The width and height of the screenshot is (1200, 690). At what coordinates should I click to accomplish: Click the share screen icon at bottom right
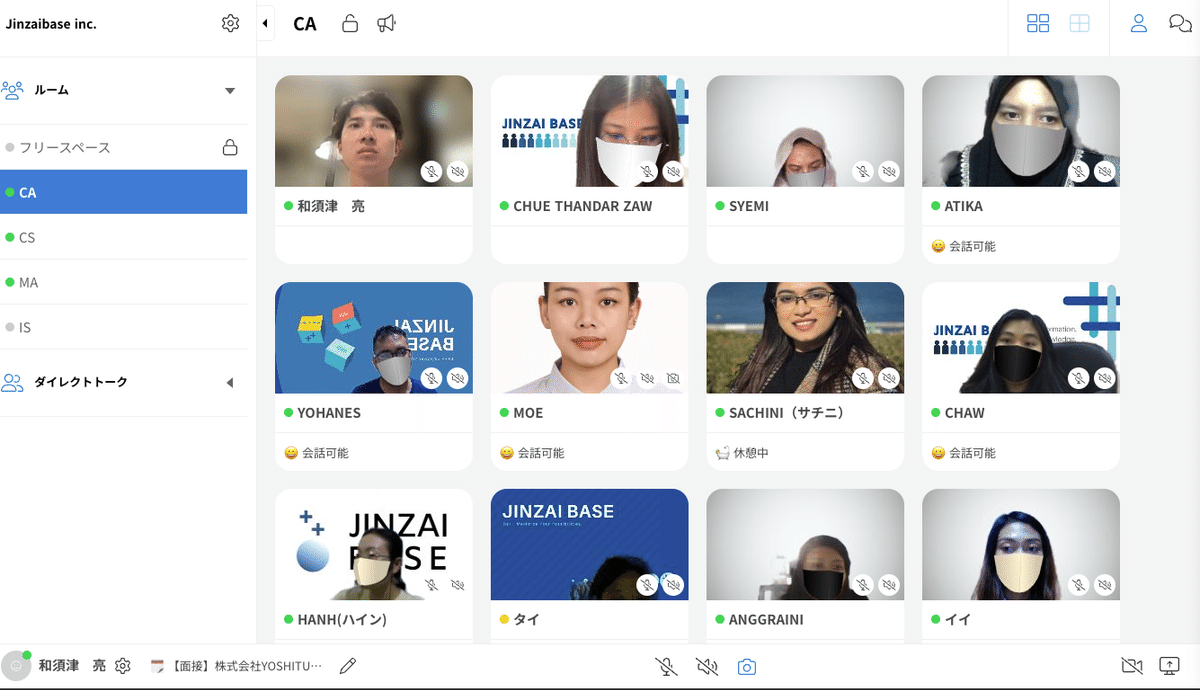click(1169, 666)
